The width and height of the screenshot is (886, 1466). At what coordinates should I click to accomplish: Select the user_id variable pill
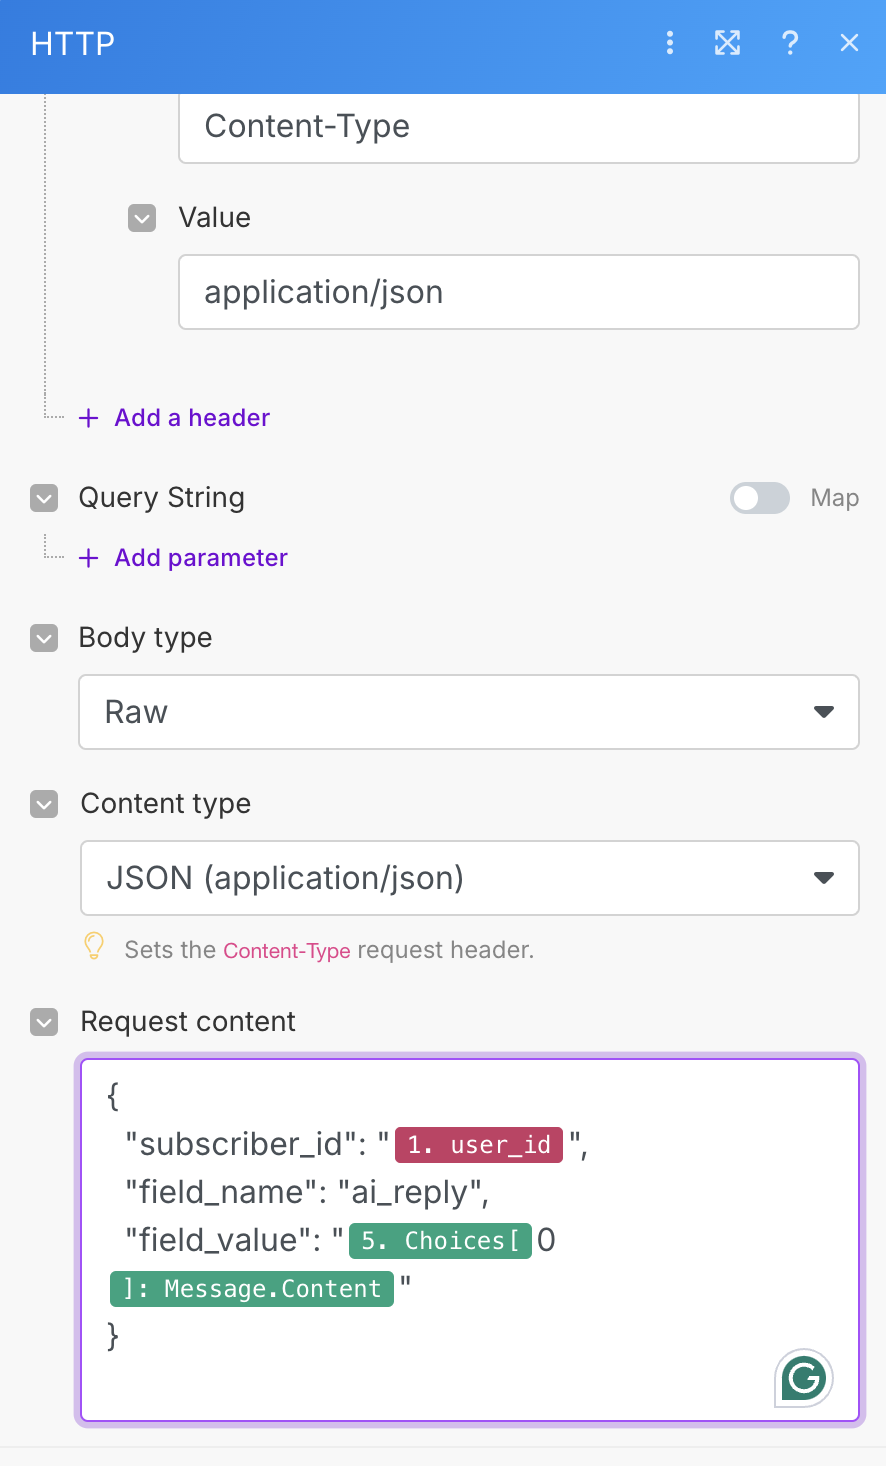click(x=479, y=1145)
